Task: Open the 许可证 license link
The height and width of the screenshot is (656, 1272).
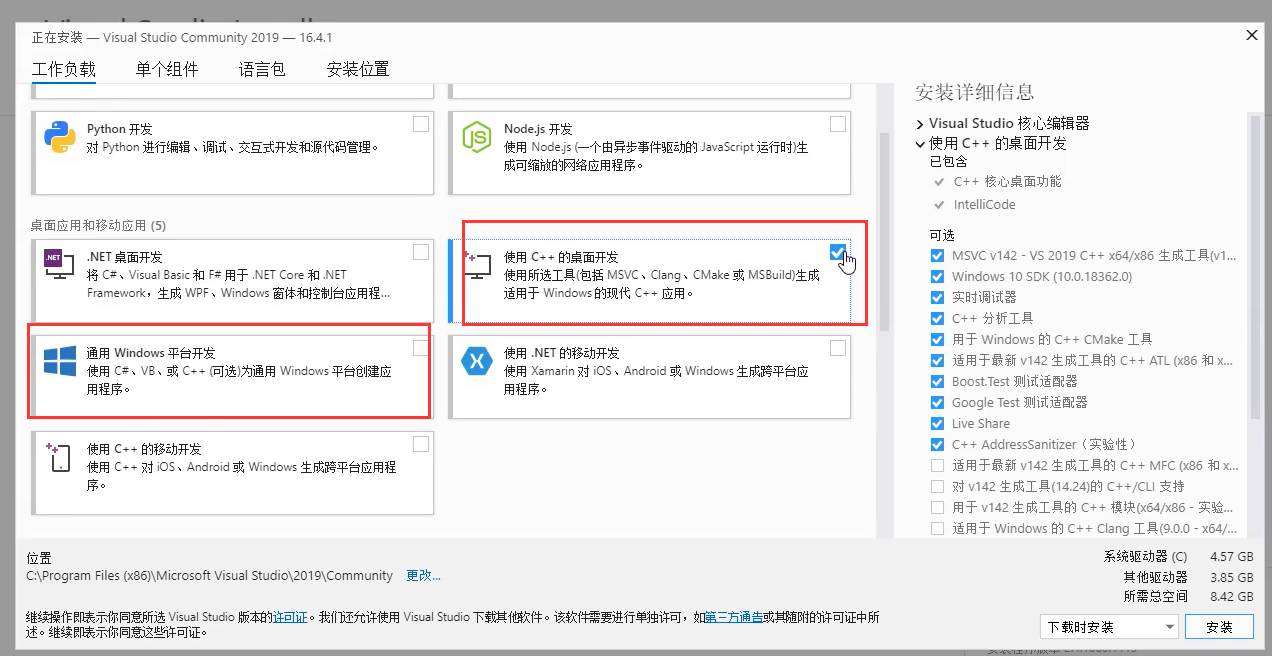Action: (x=290, y=617)
